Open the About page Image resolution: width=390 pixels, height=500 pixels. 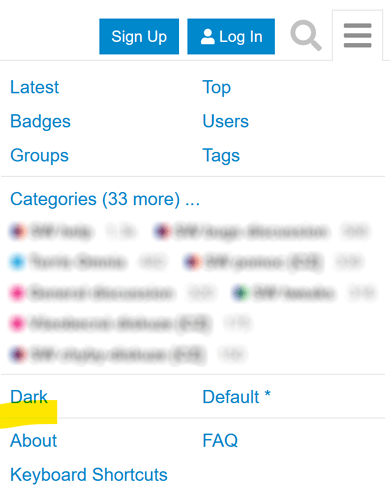click(34, 441)
